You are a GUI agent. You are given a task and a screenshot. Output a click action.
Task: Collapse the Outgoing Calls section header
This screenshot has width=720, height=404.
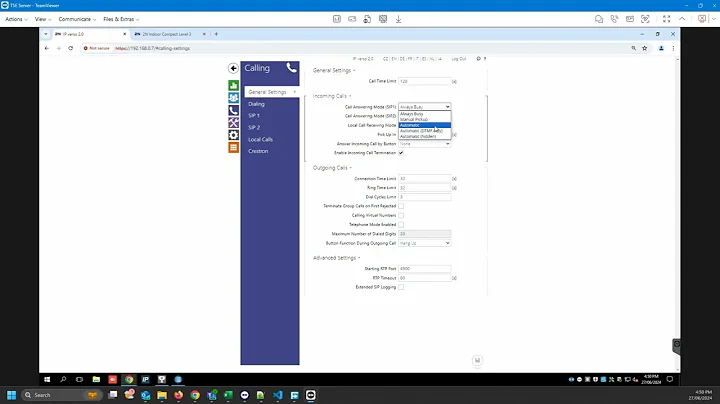point(332,168)
